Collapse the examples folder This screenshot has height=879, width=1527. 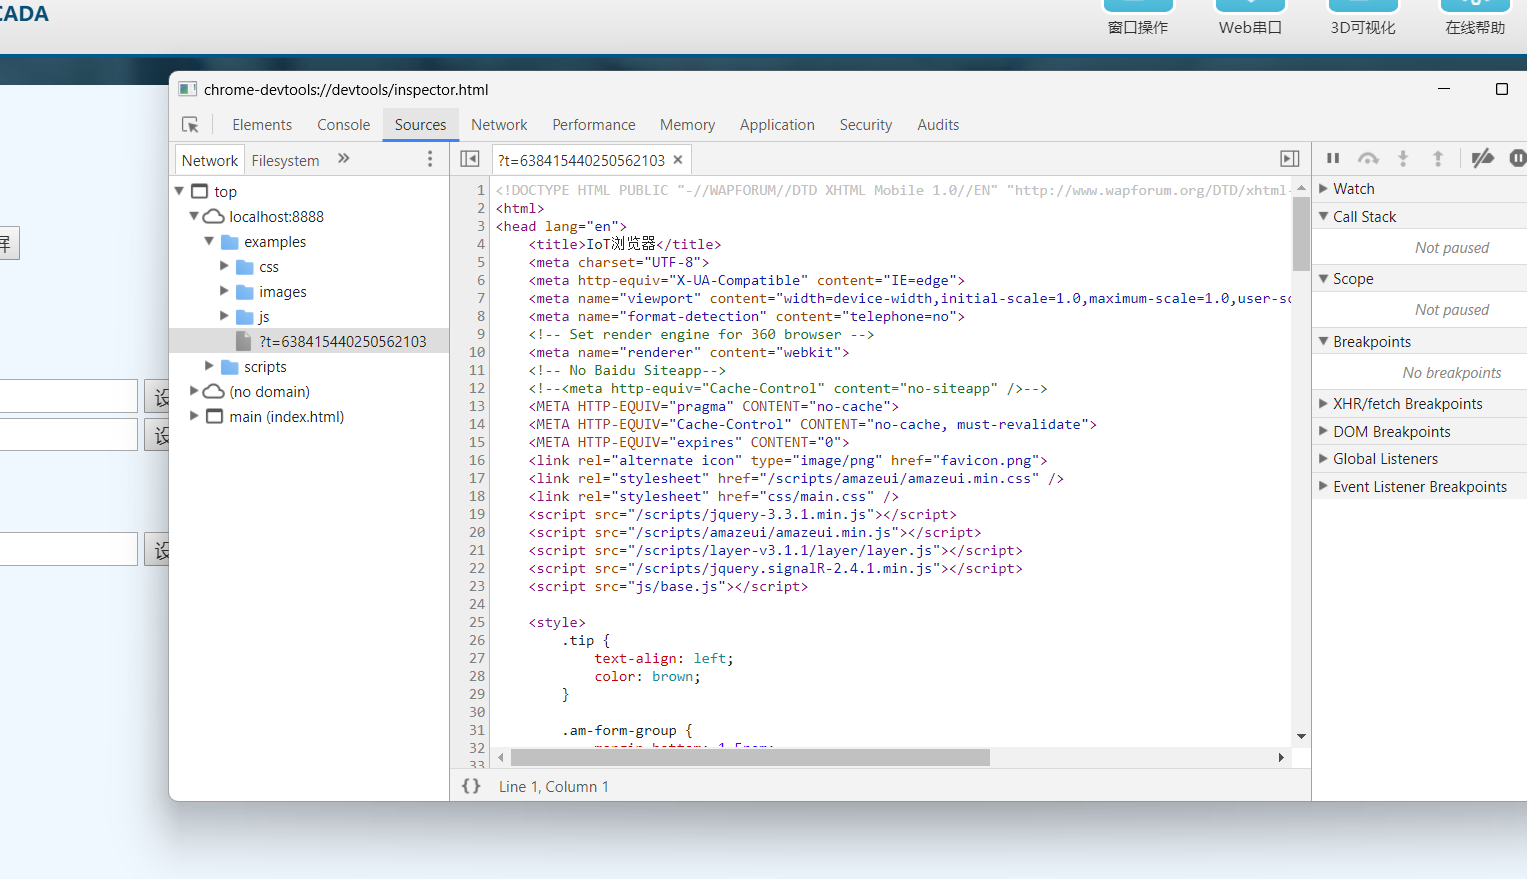209,241
